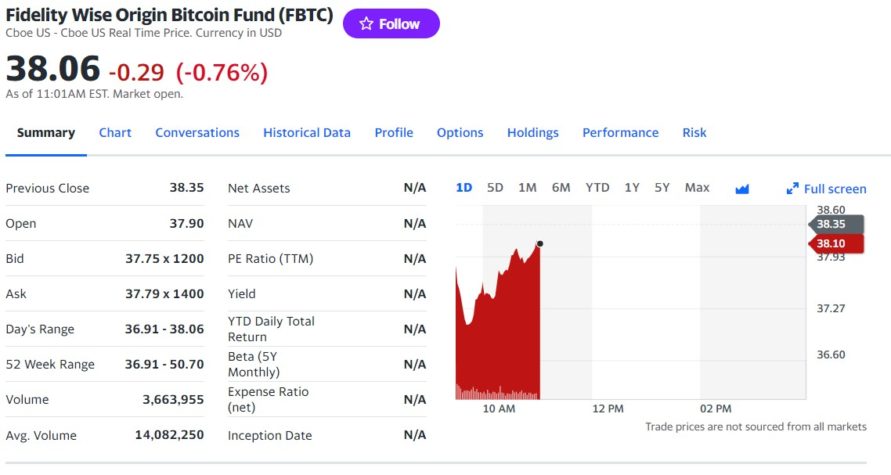
Task: Pick the 5Y chart range
Action: click(x=662, y=188)
